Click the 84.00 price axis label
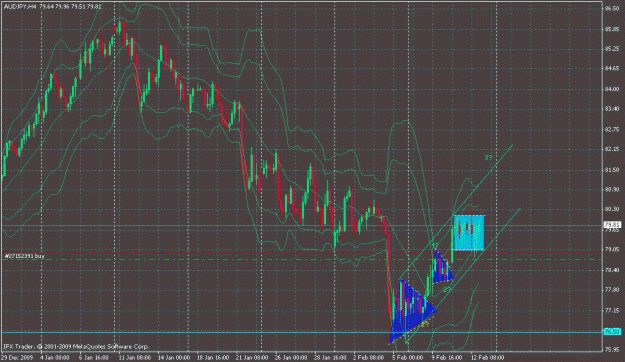Image resolution: width=625 pixels, height=362 pixels. click(x=612, y=89)
